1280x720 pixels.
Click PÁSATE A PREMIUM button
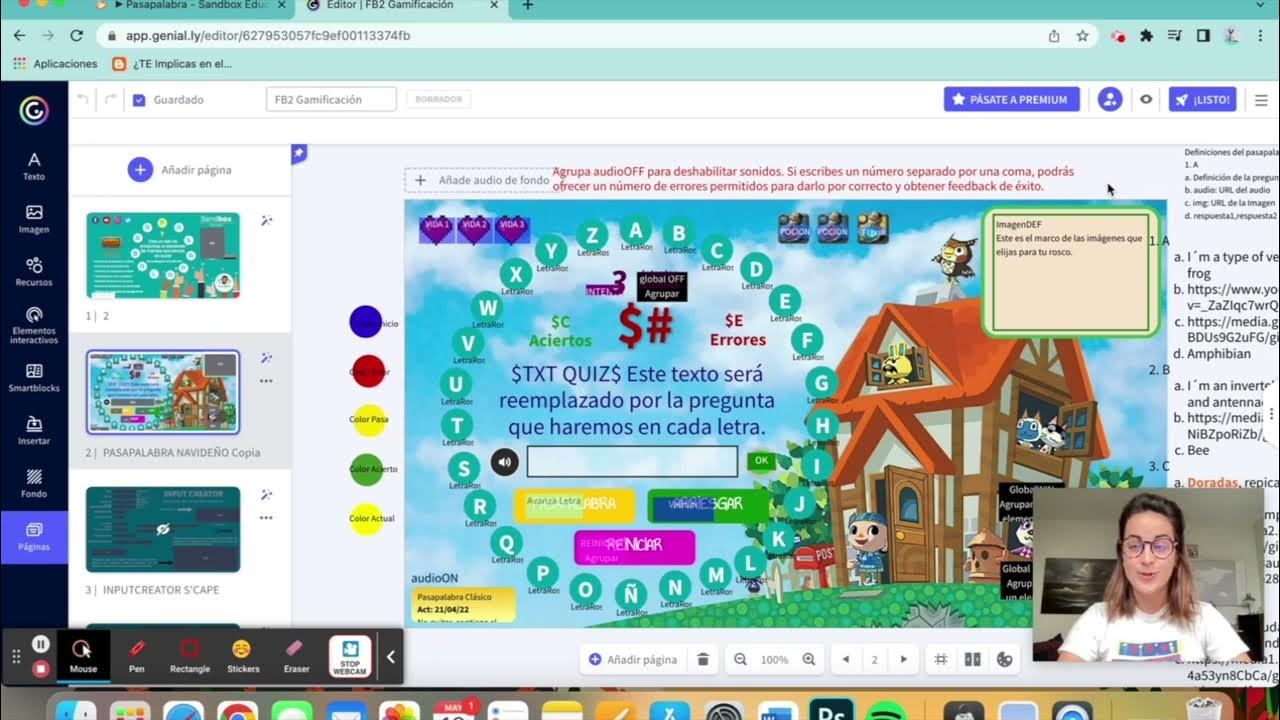pos(1012,99)
